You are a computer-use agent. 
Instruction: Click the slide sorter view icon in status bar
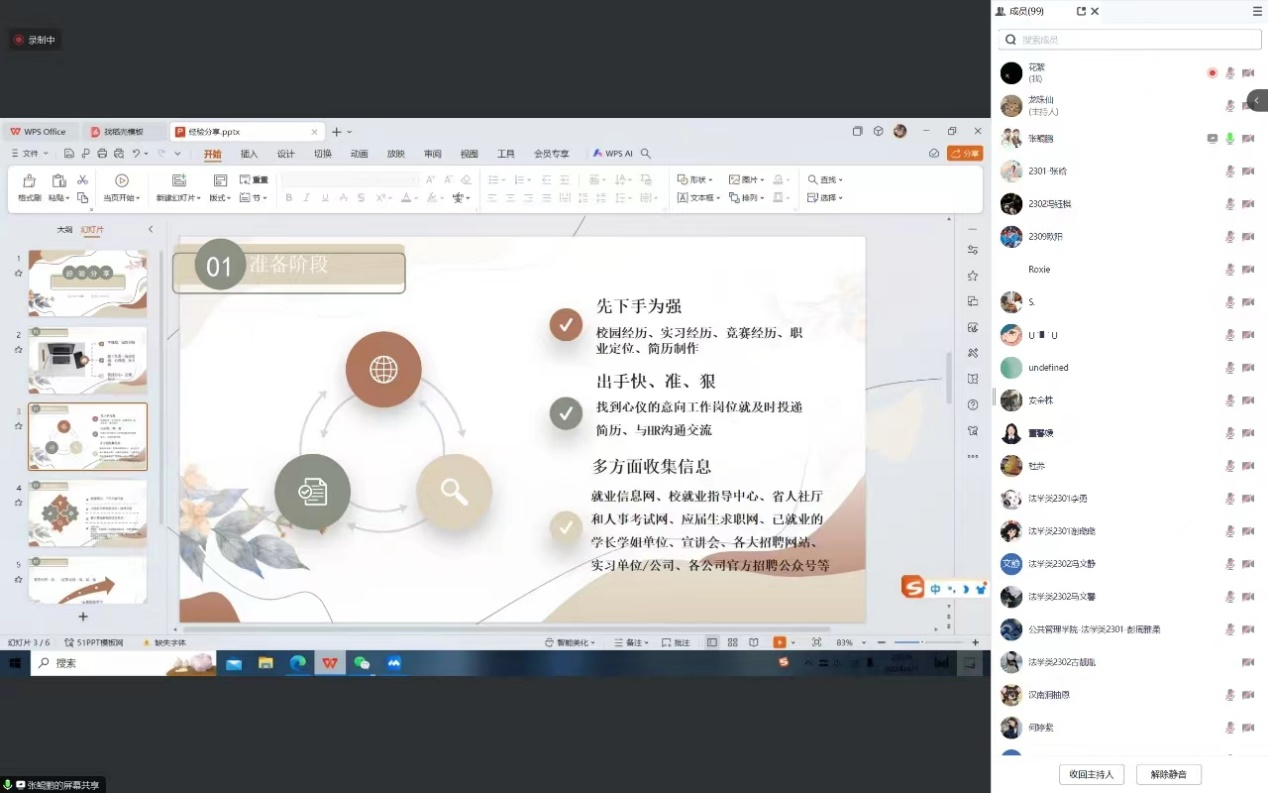tap(733, 642)
